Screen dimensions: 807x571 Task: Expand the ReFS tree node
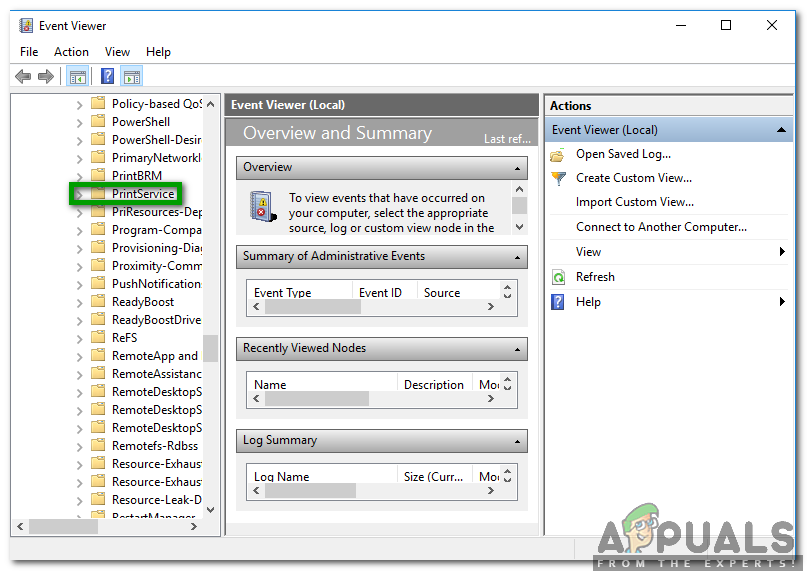click(79, 339)
